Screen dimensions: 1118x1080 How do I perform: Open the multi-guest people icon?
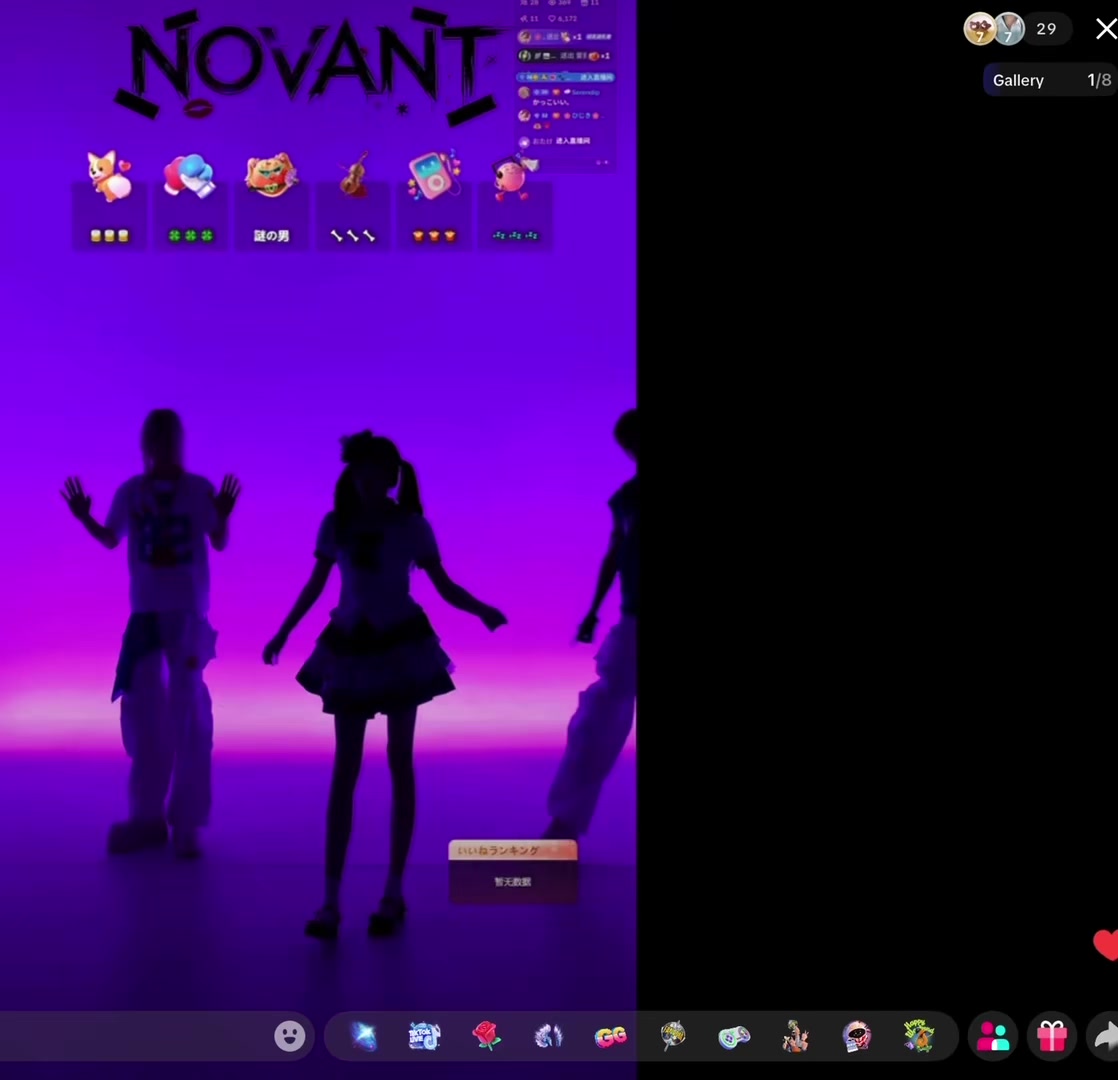pyautogui.click(x=993, y=1036)
